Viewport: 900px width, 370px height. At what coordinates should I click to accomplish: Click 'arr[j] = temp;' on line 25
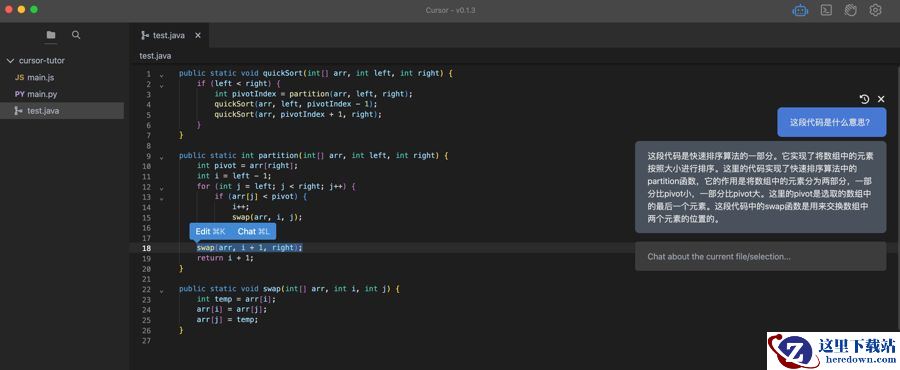point(227,320)
